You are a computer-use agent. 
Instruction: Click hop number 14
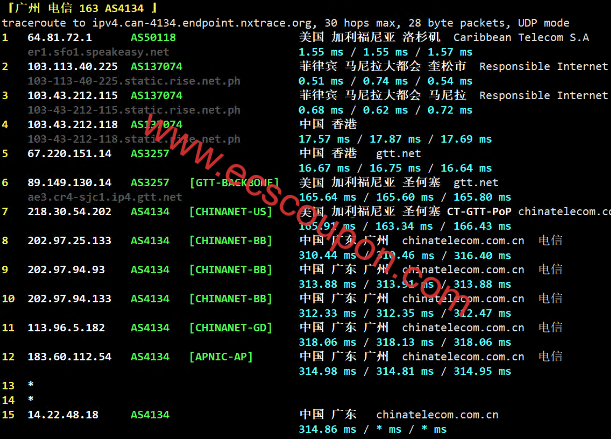[x=8, y=400]
